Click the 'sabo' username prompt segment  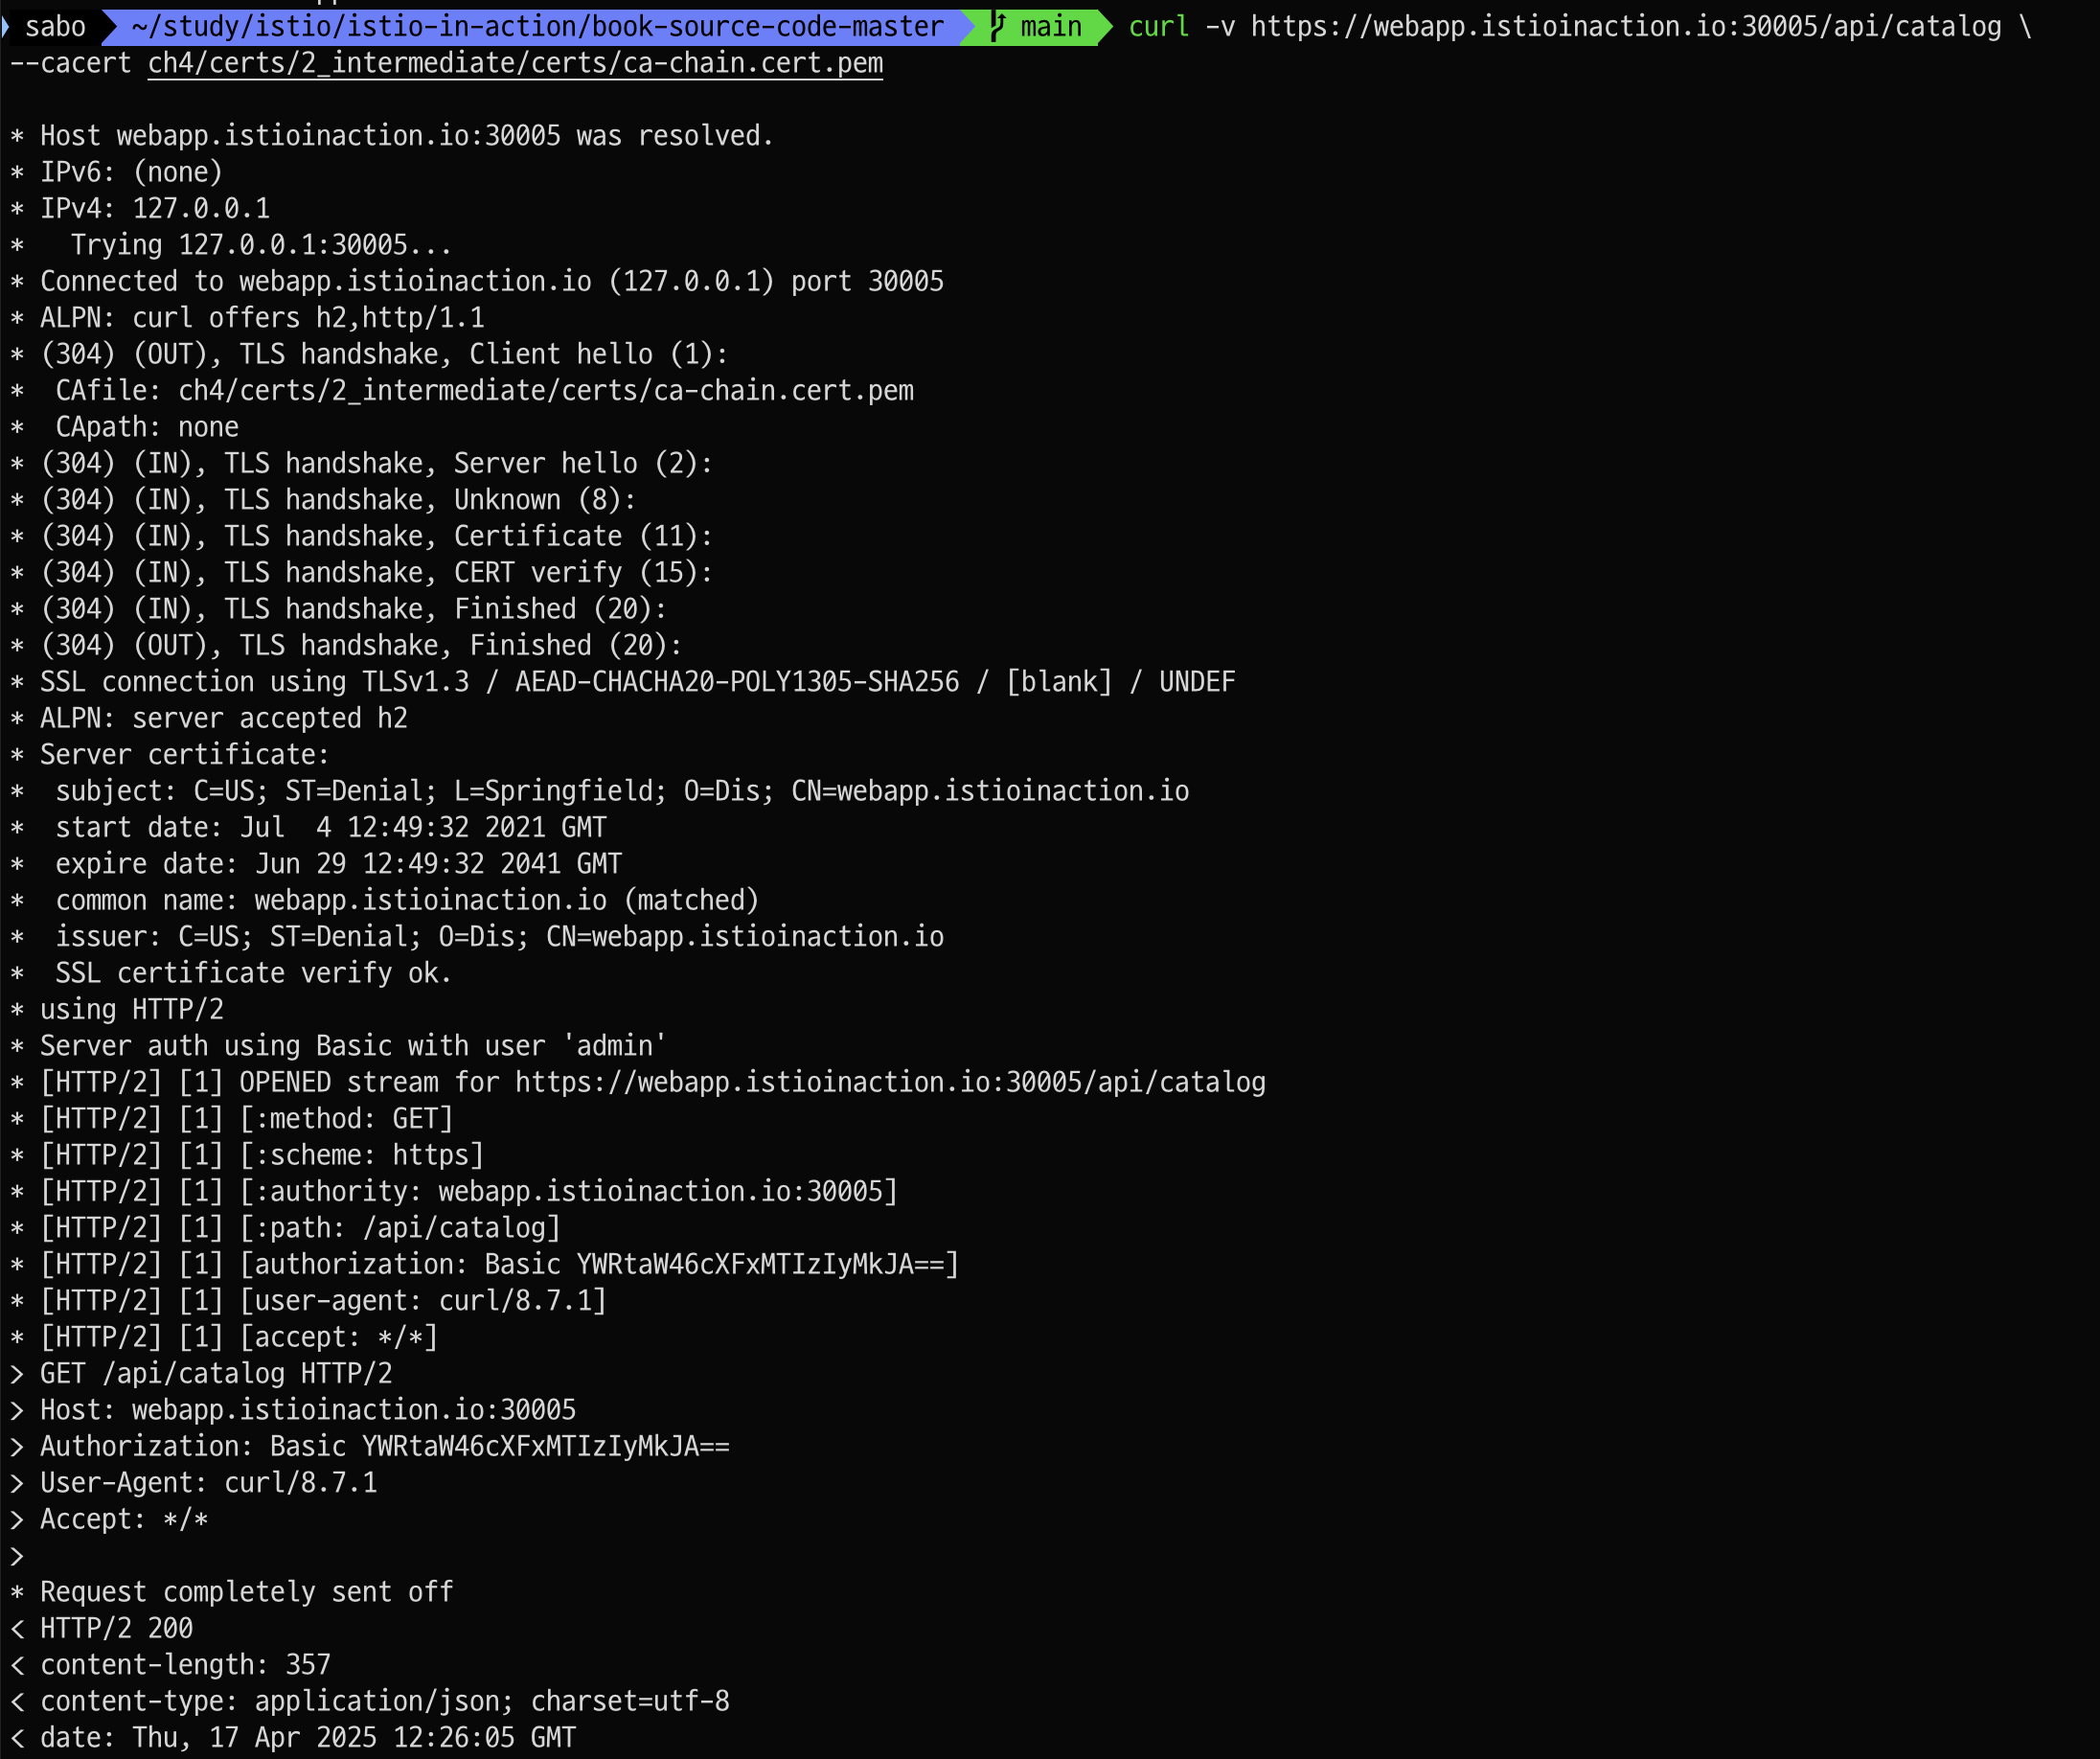point(55,26)
